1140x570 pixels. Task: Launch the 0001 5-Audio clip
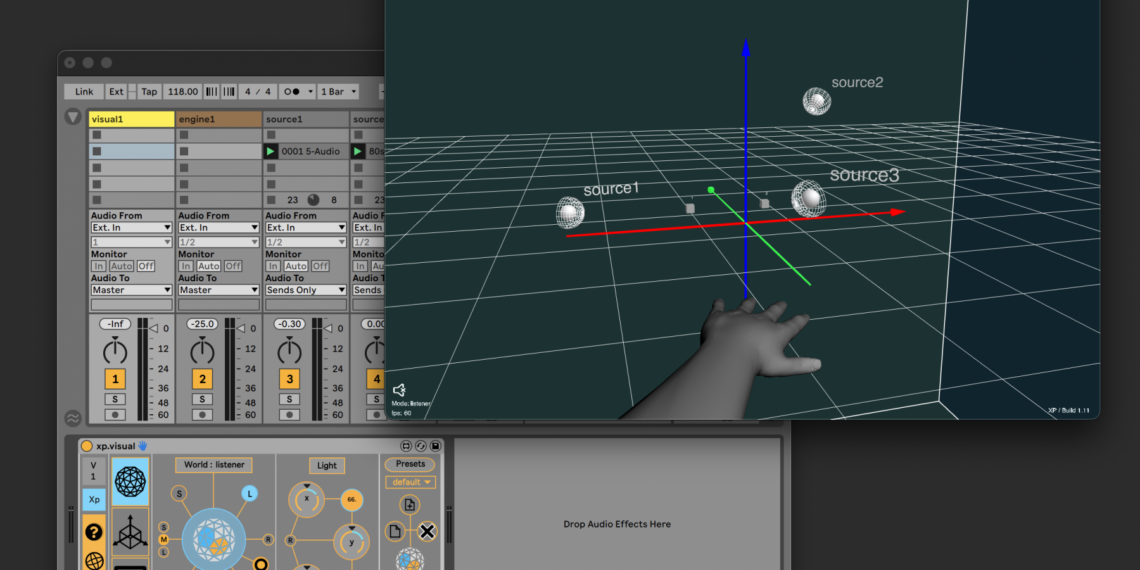[271, 151]
